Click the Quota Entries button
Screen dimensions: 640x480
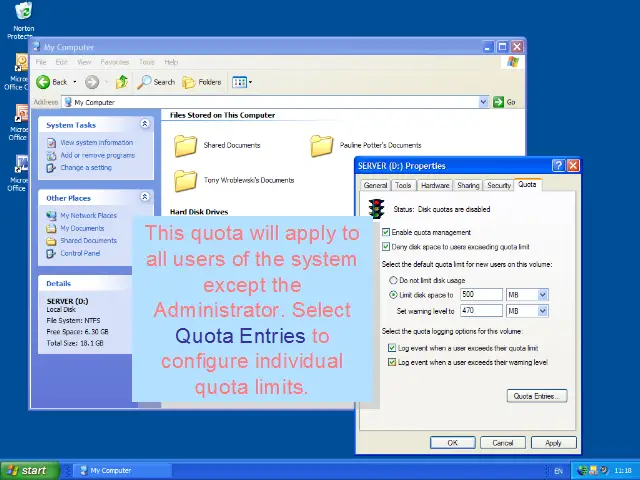coord(538,396)
